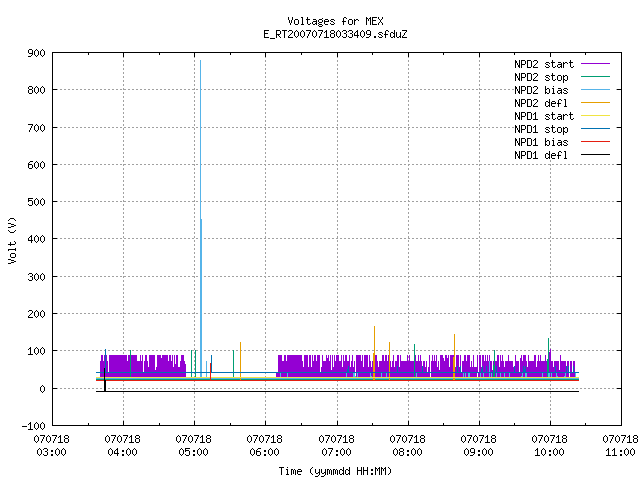Click the y-axis value 700
Viewport: 640px width, 480px height.
(x=36, y=128)
